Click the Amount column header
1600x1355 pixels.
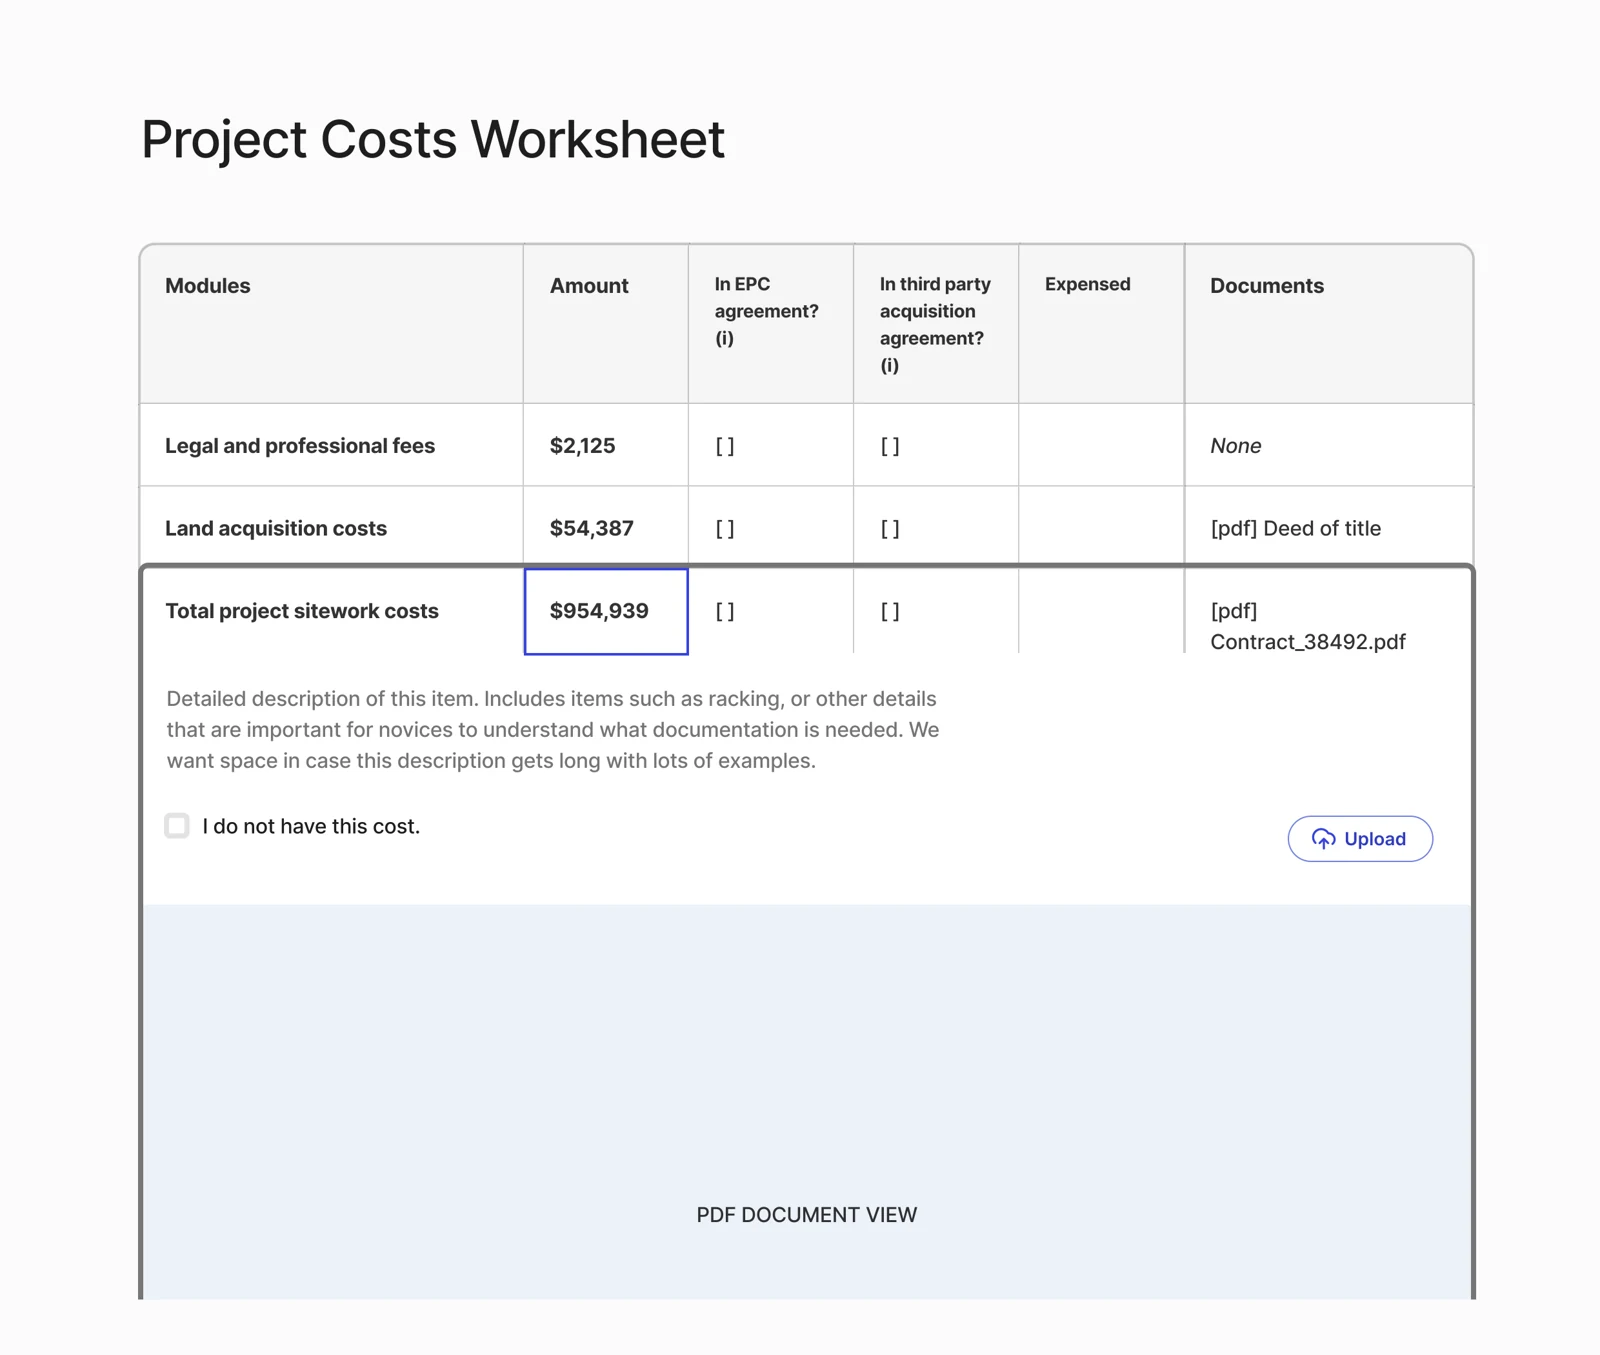point(606,324)
